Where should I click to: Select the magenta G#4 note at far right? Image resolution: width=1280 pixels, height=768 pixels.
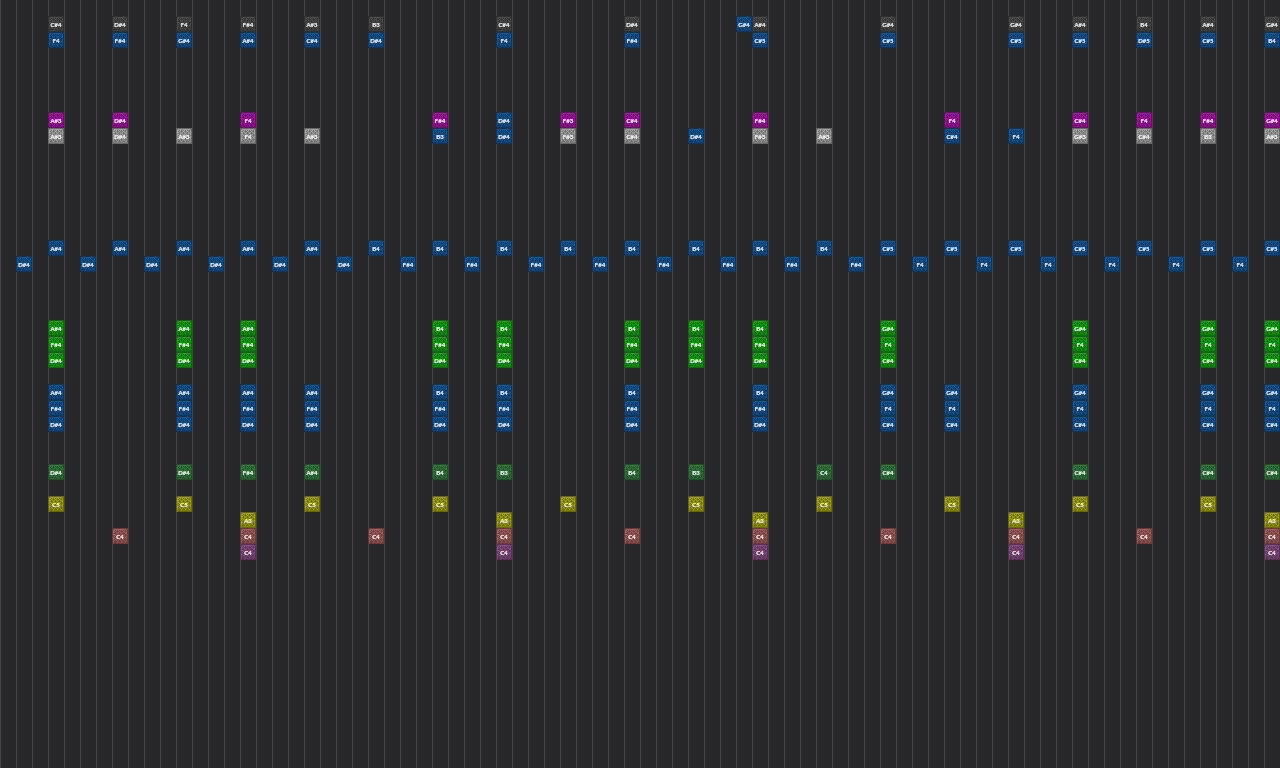coord(1271,120)
